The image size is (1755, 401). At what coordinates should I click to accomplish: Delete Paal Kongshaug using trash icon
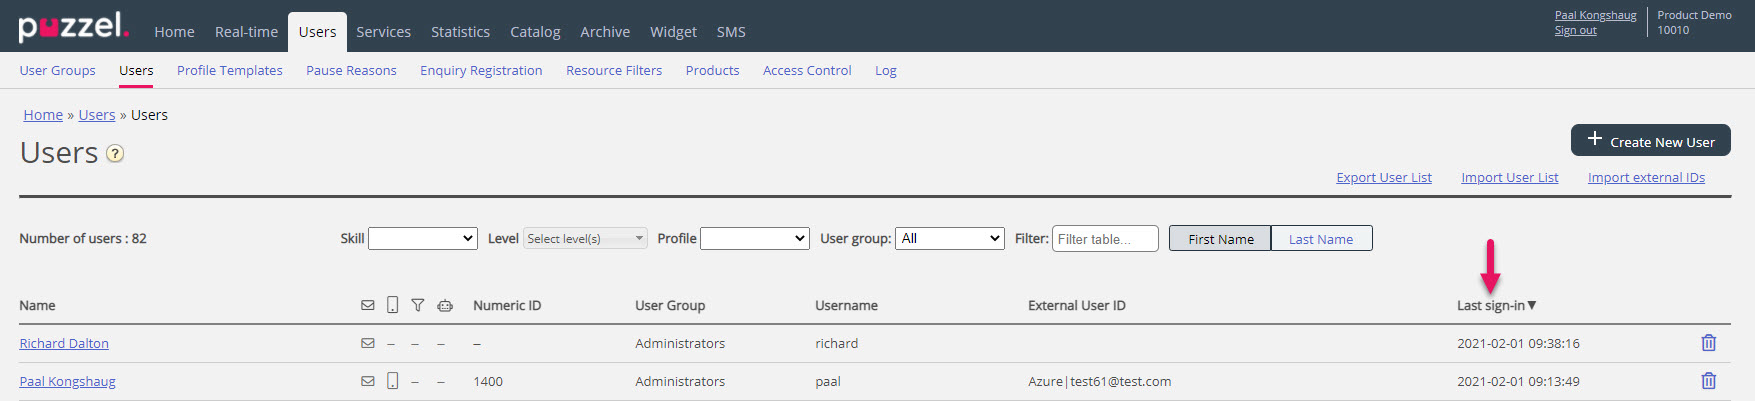[1708, 381]
